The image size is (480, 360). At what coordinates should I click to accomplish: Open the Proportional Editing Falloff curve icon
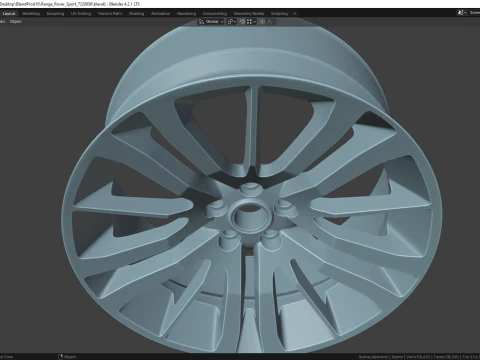click(x=269, y=22)
